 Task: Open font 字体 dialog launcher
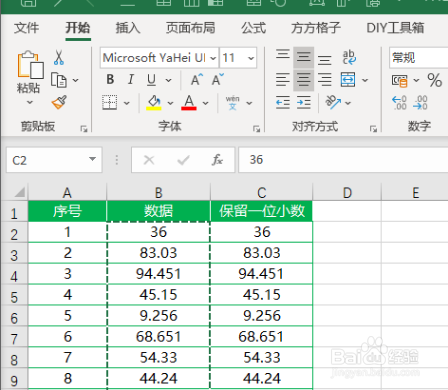click(x=256, y=128)
